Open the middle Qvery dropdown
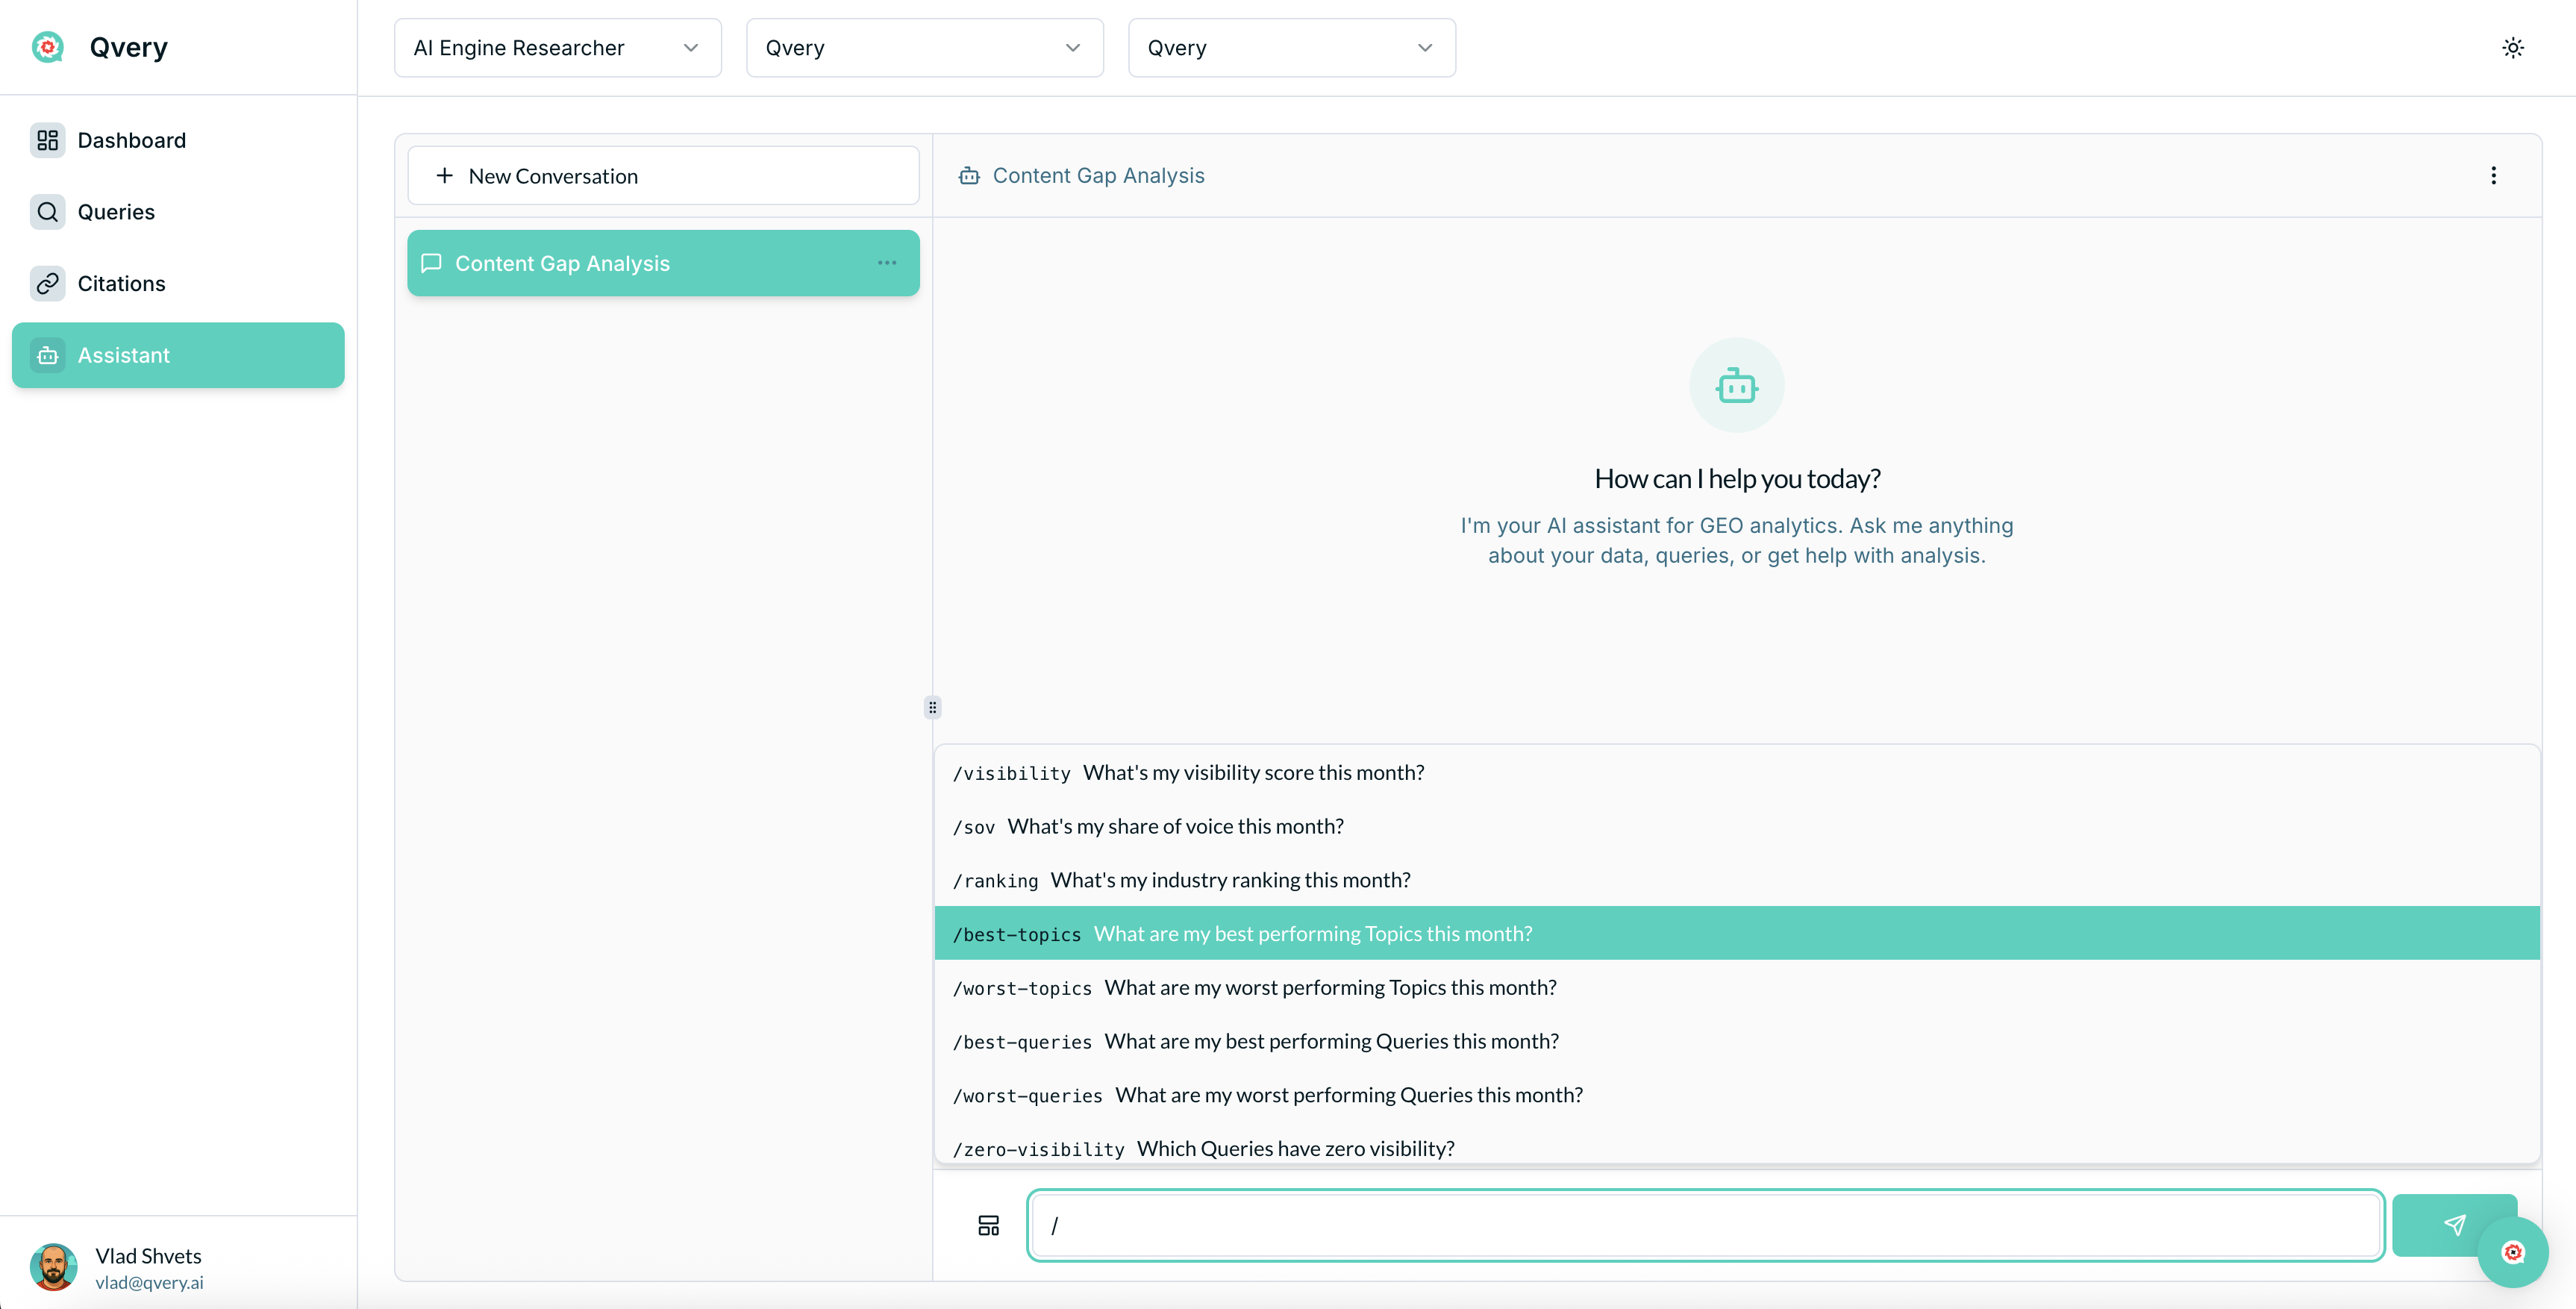Screen dimensions: 2576x1309 pos(923,48)
